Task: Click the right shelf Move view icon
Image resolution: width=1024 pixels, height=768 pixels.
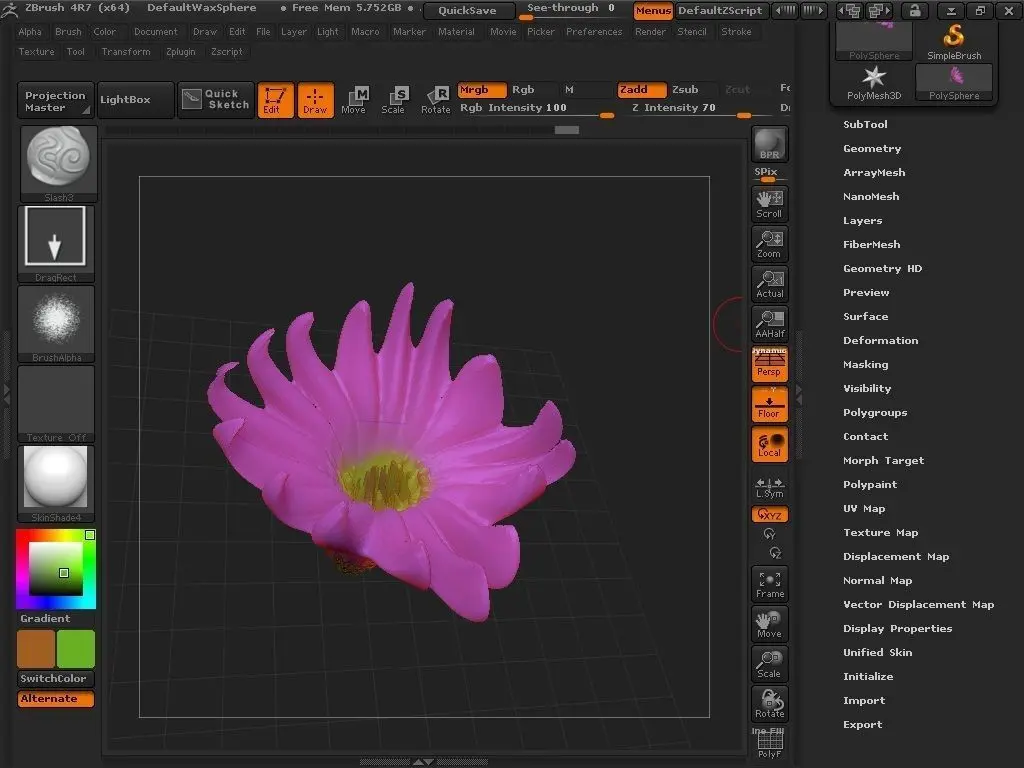Action: point(769,624)
